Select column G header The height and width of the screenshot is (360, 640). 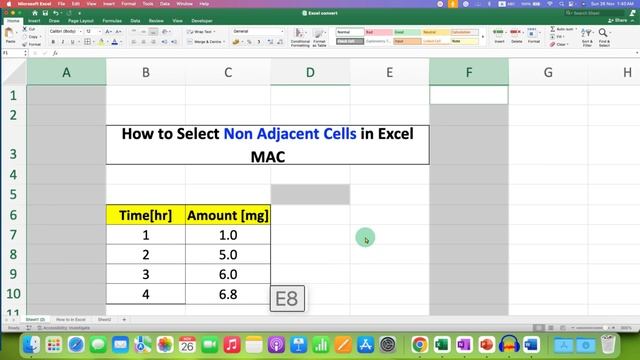548,72
